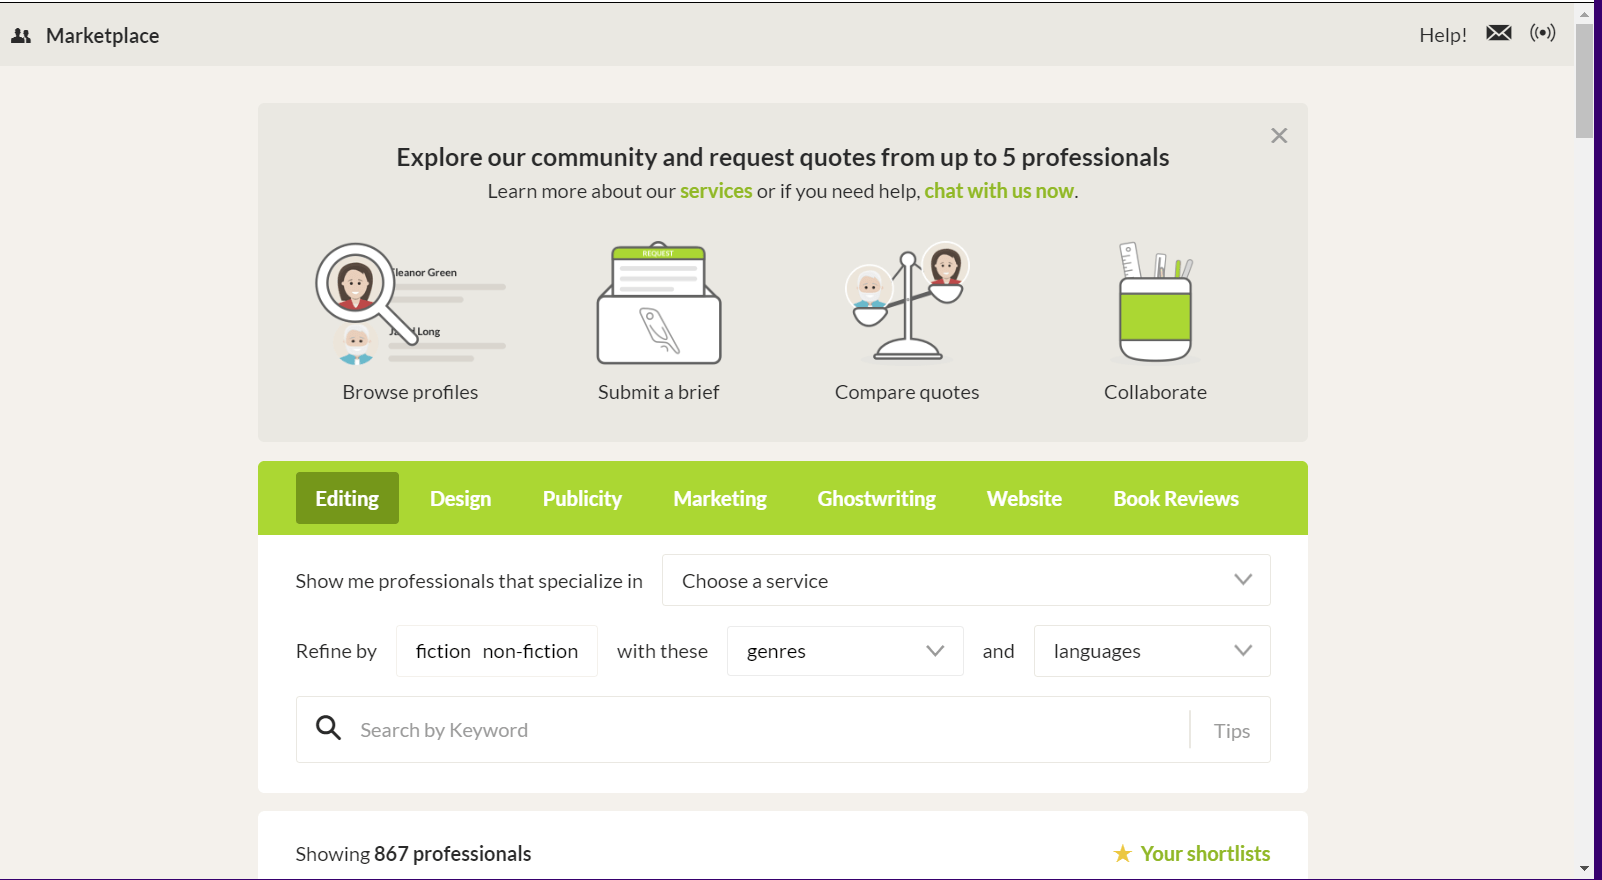This screenshot has height=880, width=1602.
Task: Click the Browse profiles illustration
Action: pos(410,304)
